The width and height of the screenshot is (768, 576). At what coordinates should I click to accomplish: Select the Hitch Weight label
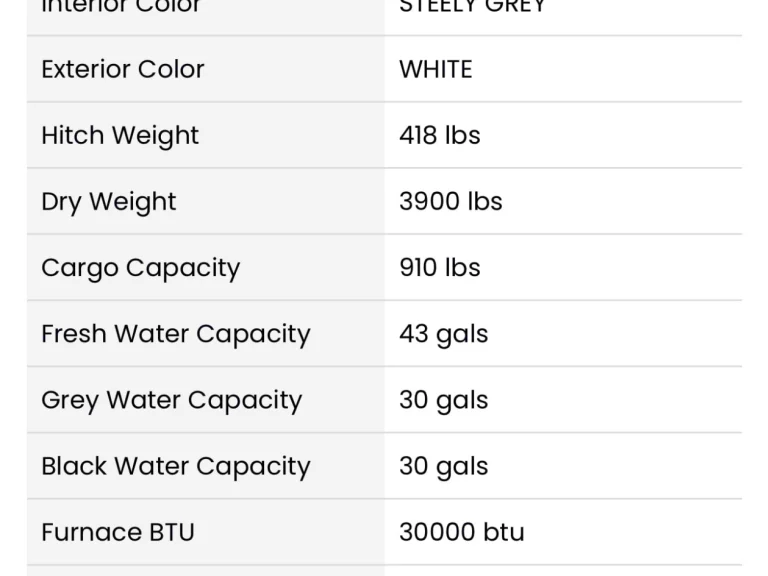(120, 136)
